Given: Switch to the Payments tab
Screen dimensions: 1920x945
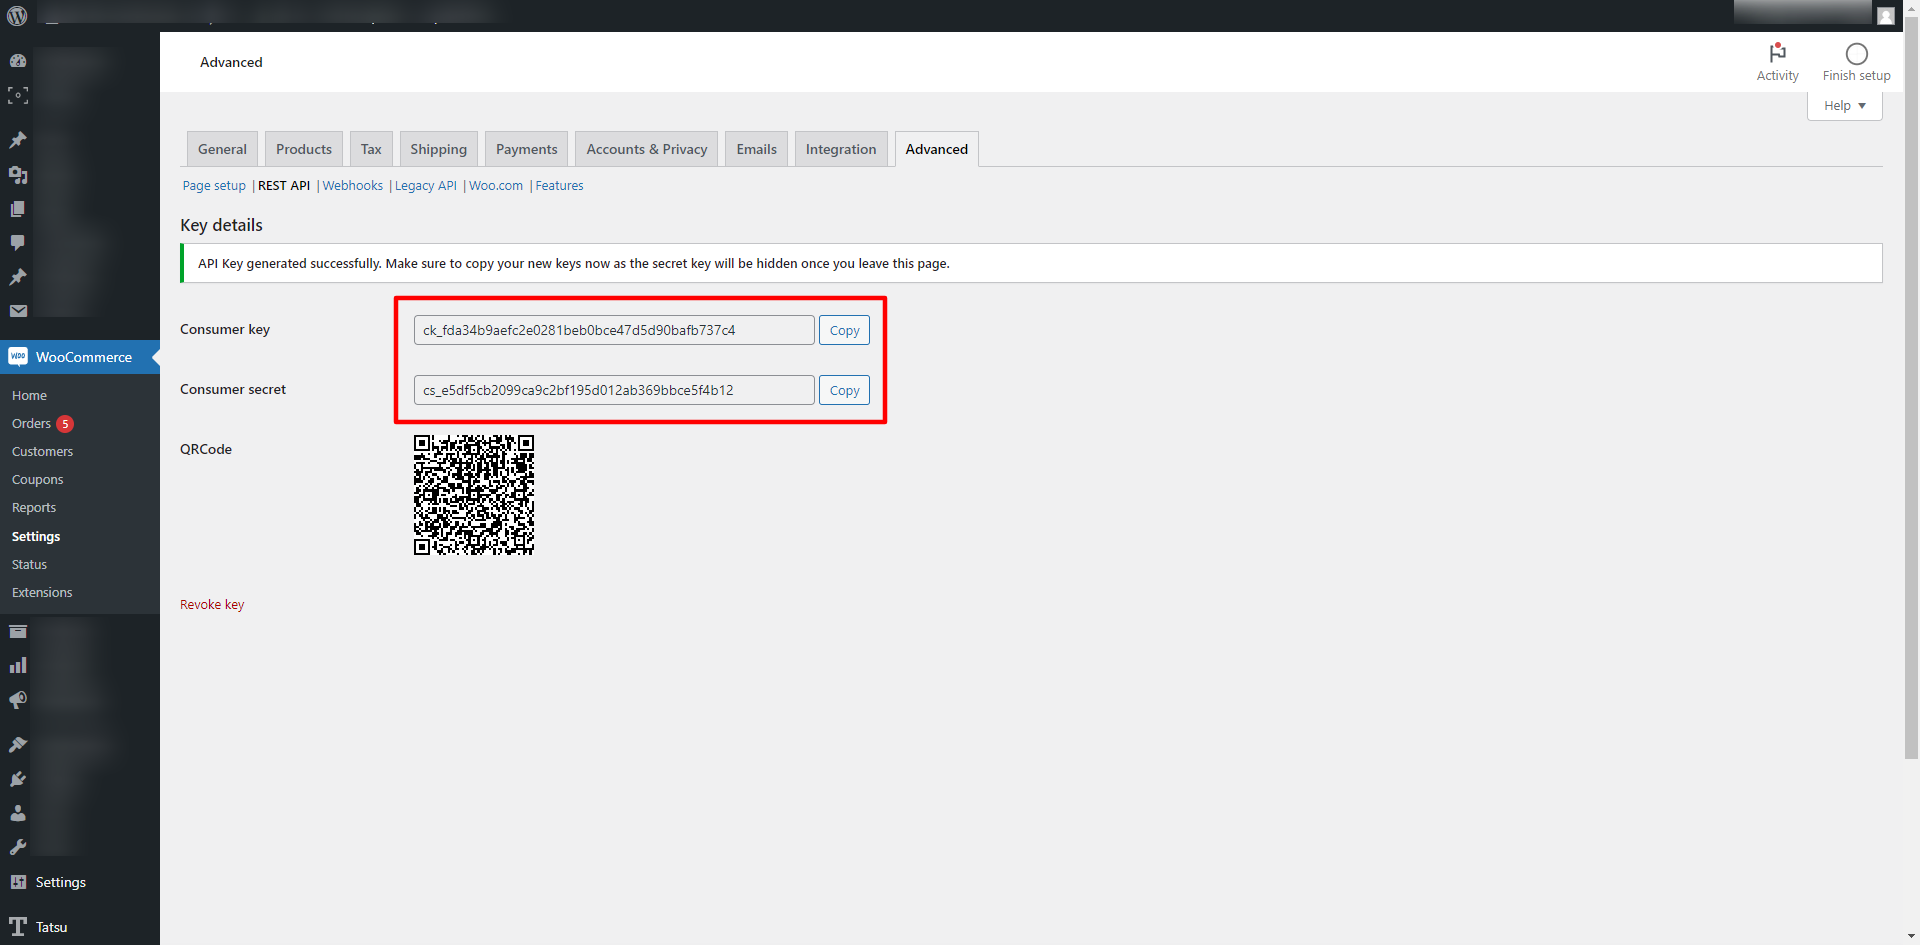Looking at the screenshot, I should click(526, 149).
